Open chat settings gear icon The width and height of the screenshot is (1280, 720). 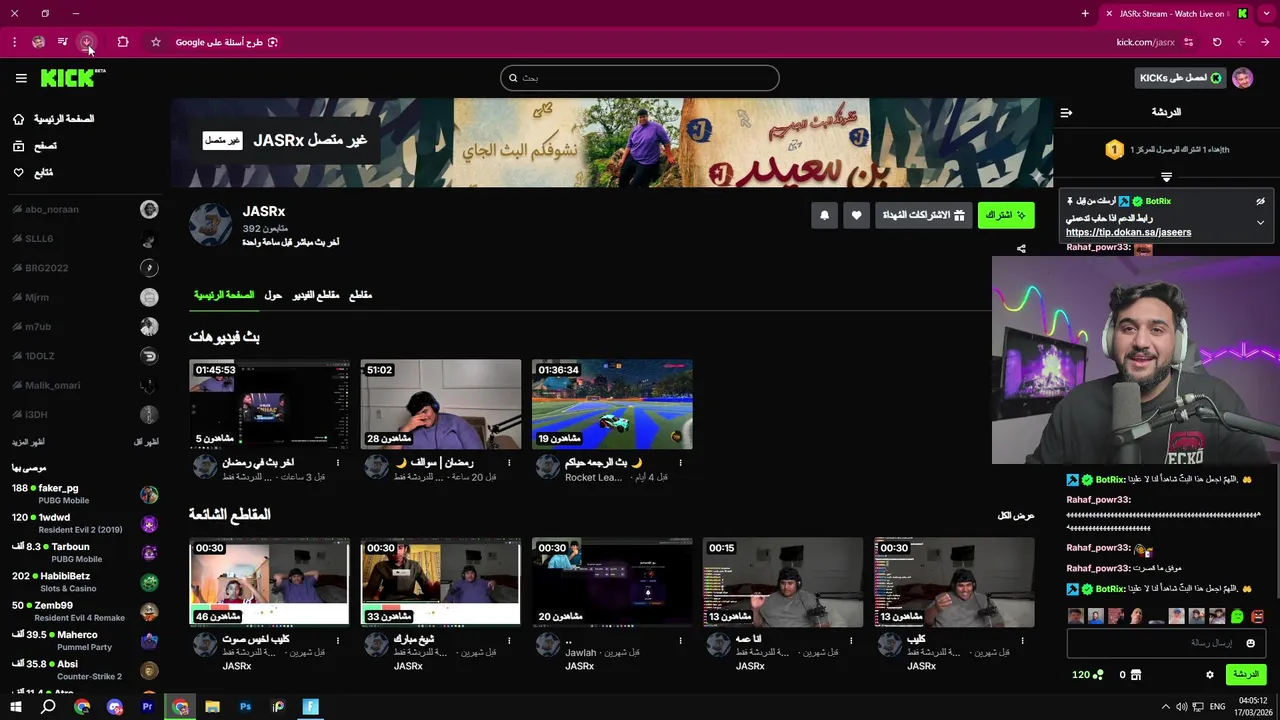point(1209,675)
